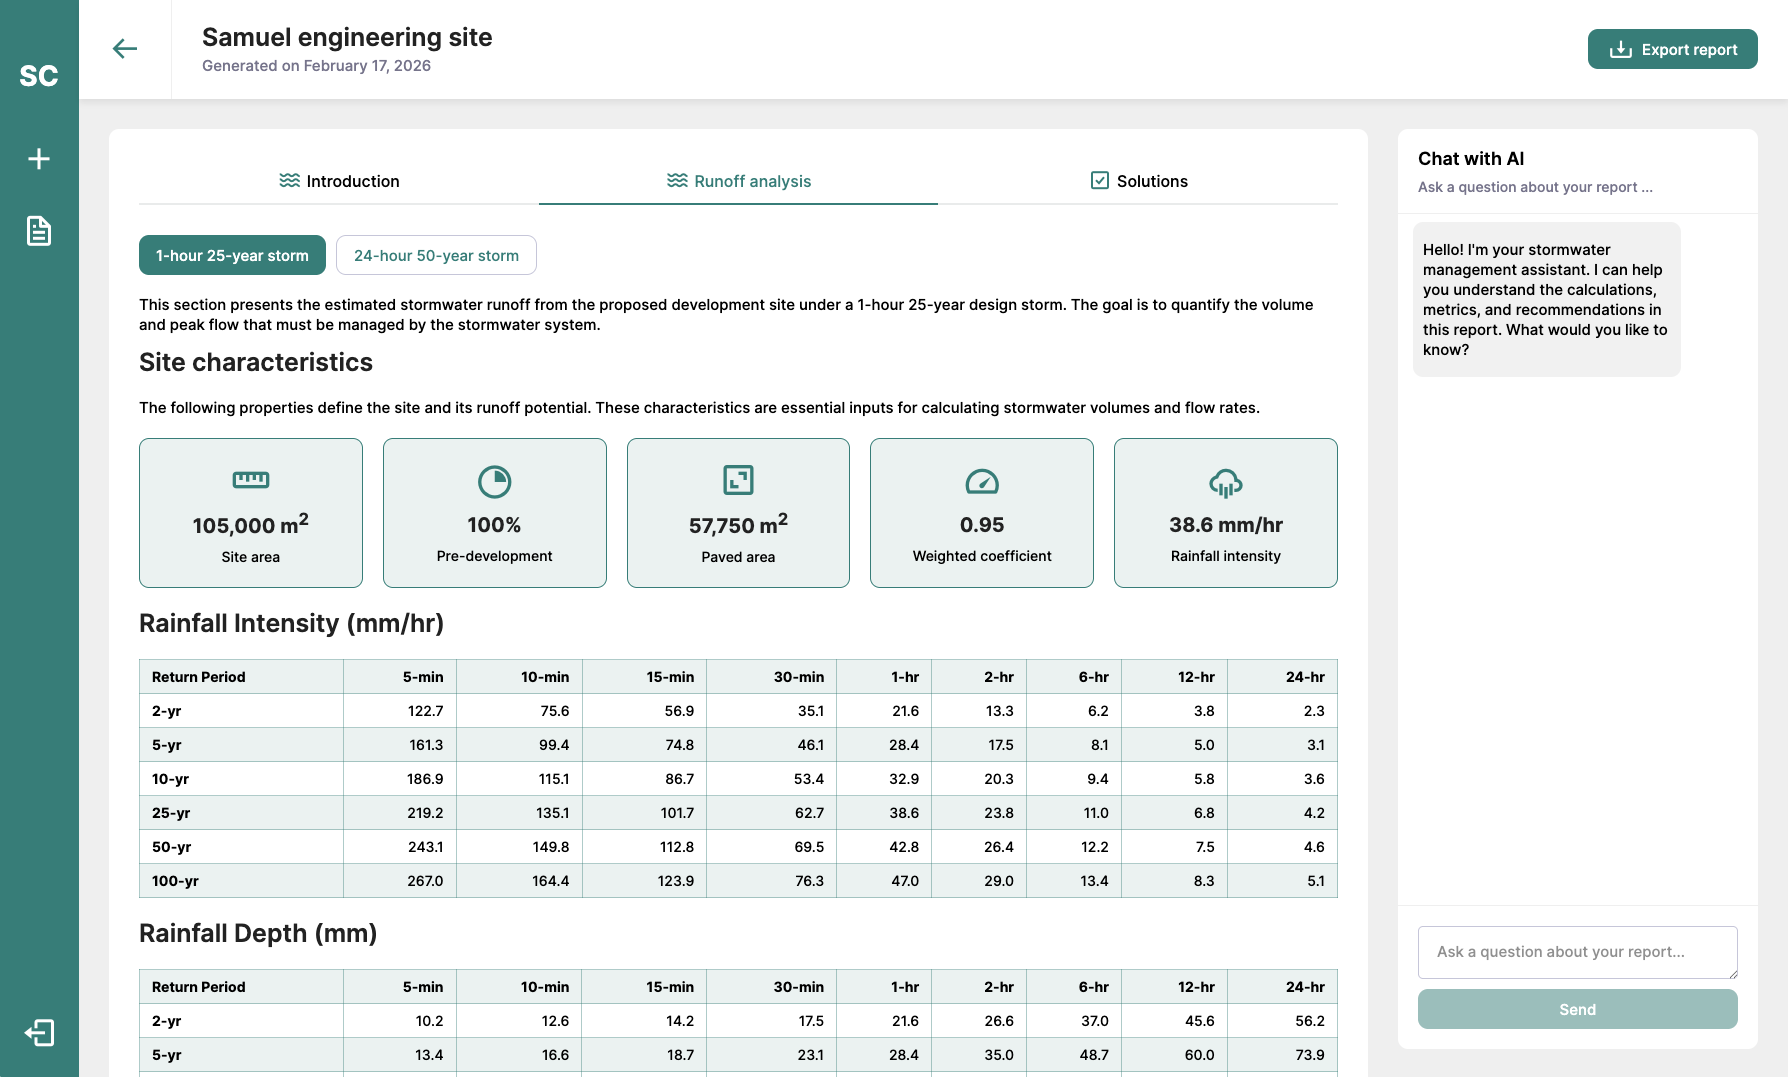The width and height of the screenshot is (1788, 1077).
Task: Create a new report with the plus icon
Action: point(39,158)
